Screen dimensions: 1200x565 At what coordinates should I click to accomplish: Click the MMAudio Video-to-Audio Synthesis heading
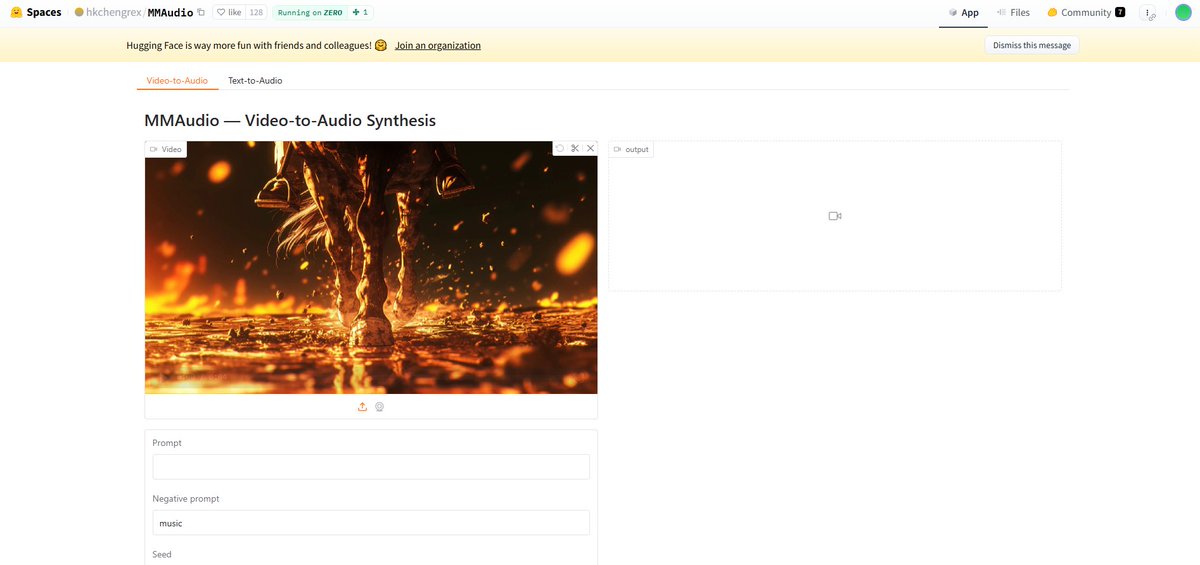[290, 120]
